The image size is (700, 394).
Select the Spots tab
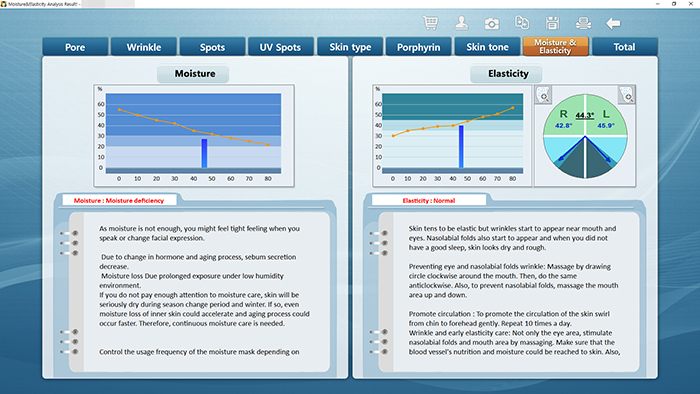pos(212,47)
